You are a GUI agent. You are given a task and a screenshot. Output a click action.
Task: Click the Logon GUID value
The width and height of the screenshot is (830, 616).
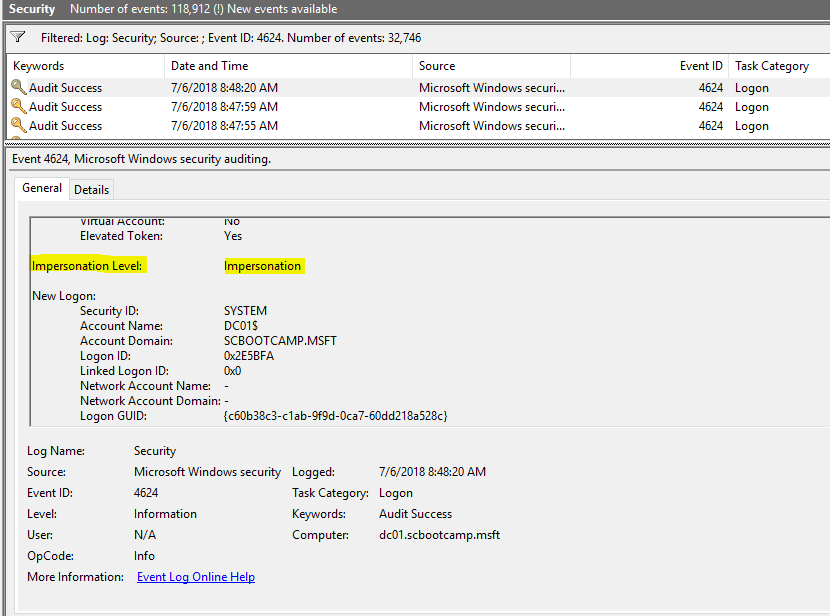tap(336, 416)
